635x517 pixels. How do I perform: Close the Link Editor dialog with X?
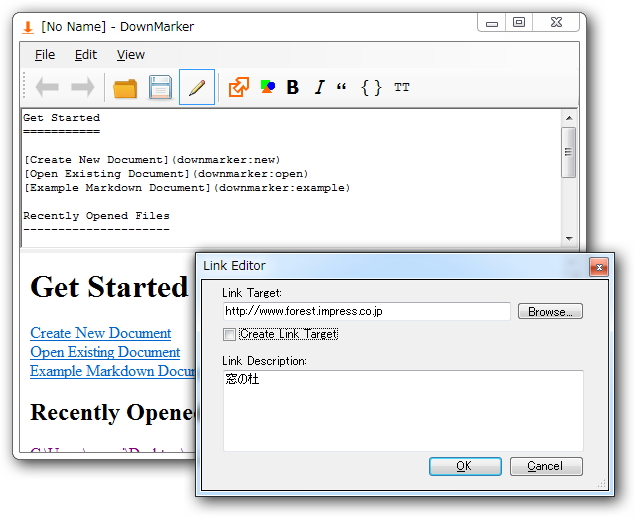click(599, 267)
